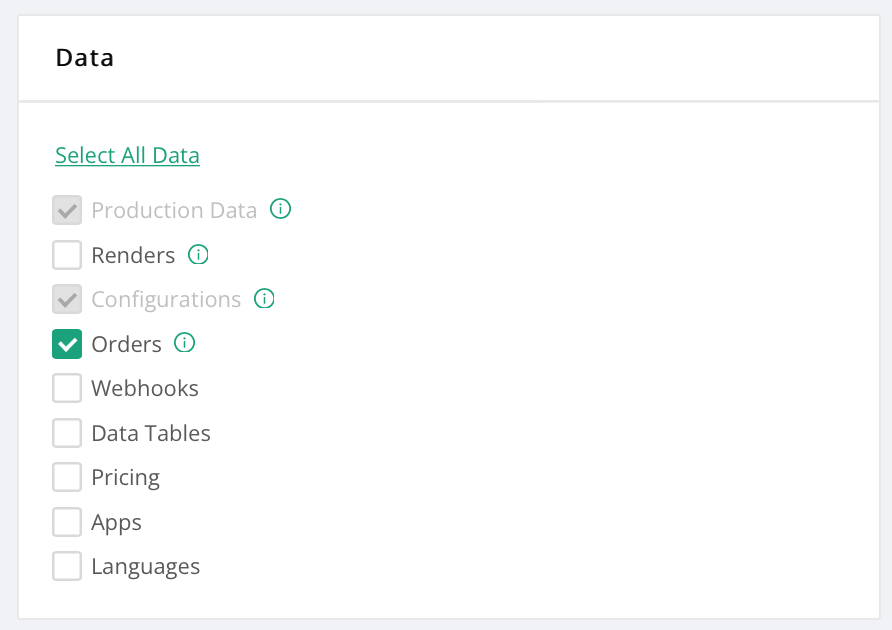Click info icon next to Configurations
The height and width of the screenshot is (630, 892).
tap(264, 299)
